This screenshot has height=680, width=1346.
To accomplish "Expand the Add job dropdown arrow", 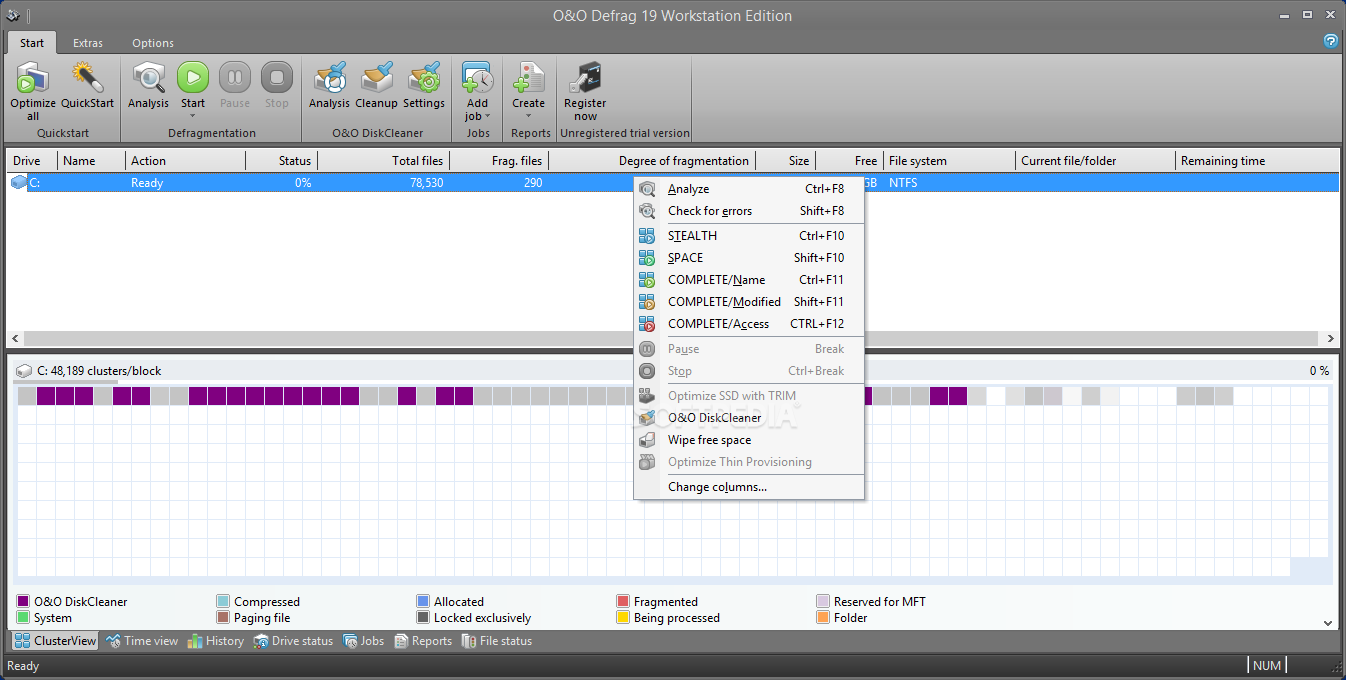I will click(x=488, y=116).
